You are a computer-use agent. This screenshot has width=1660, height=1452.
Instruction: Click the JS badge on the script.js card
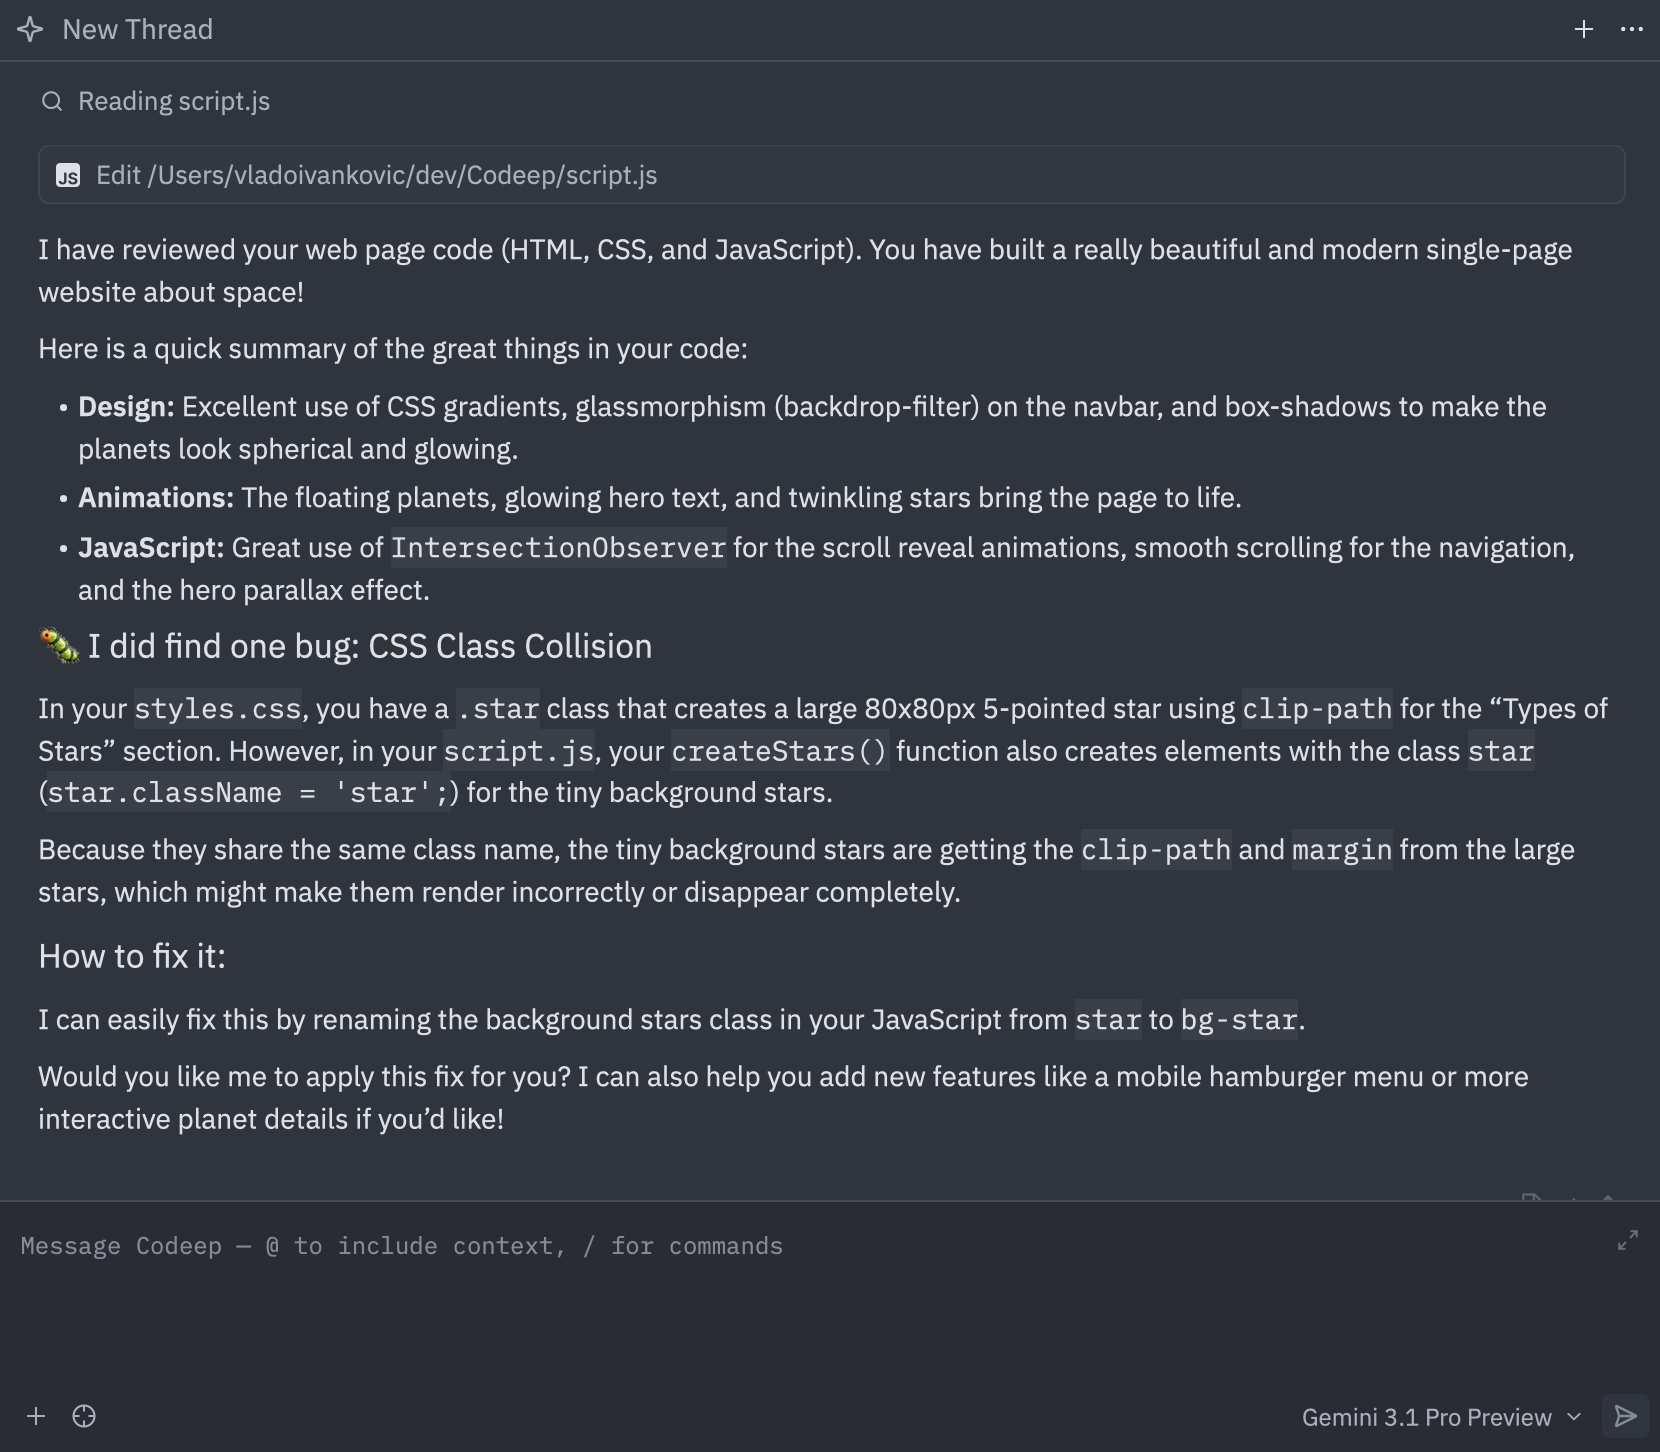67,175
